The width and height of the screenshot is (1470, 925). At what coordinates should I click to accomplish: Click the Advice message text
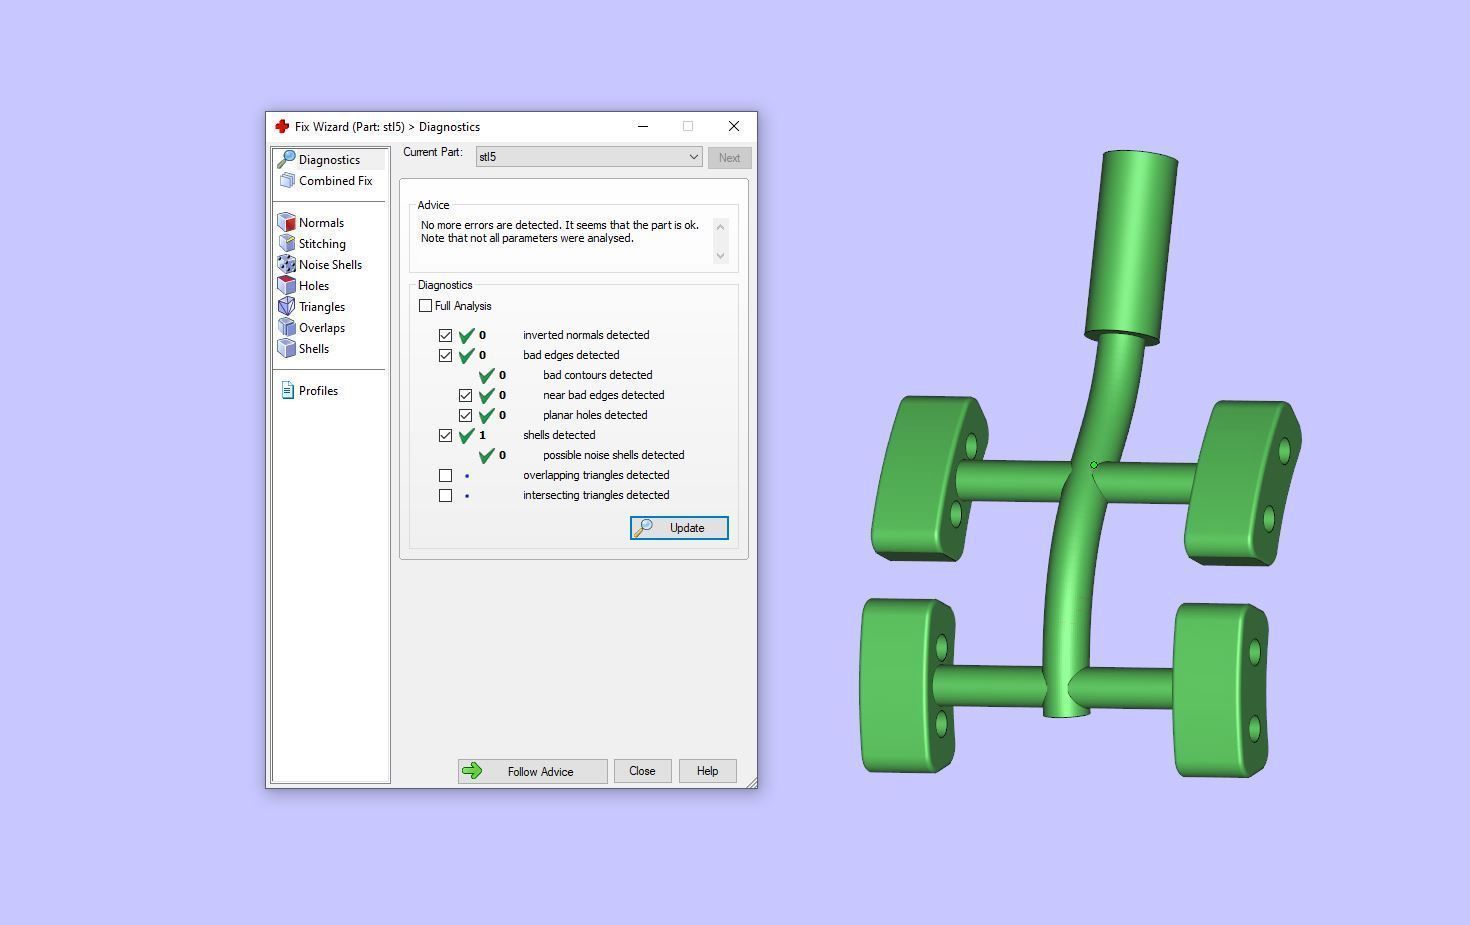pos(560,232)
